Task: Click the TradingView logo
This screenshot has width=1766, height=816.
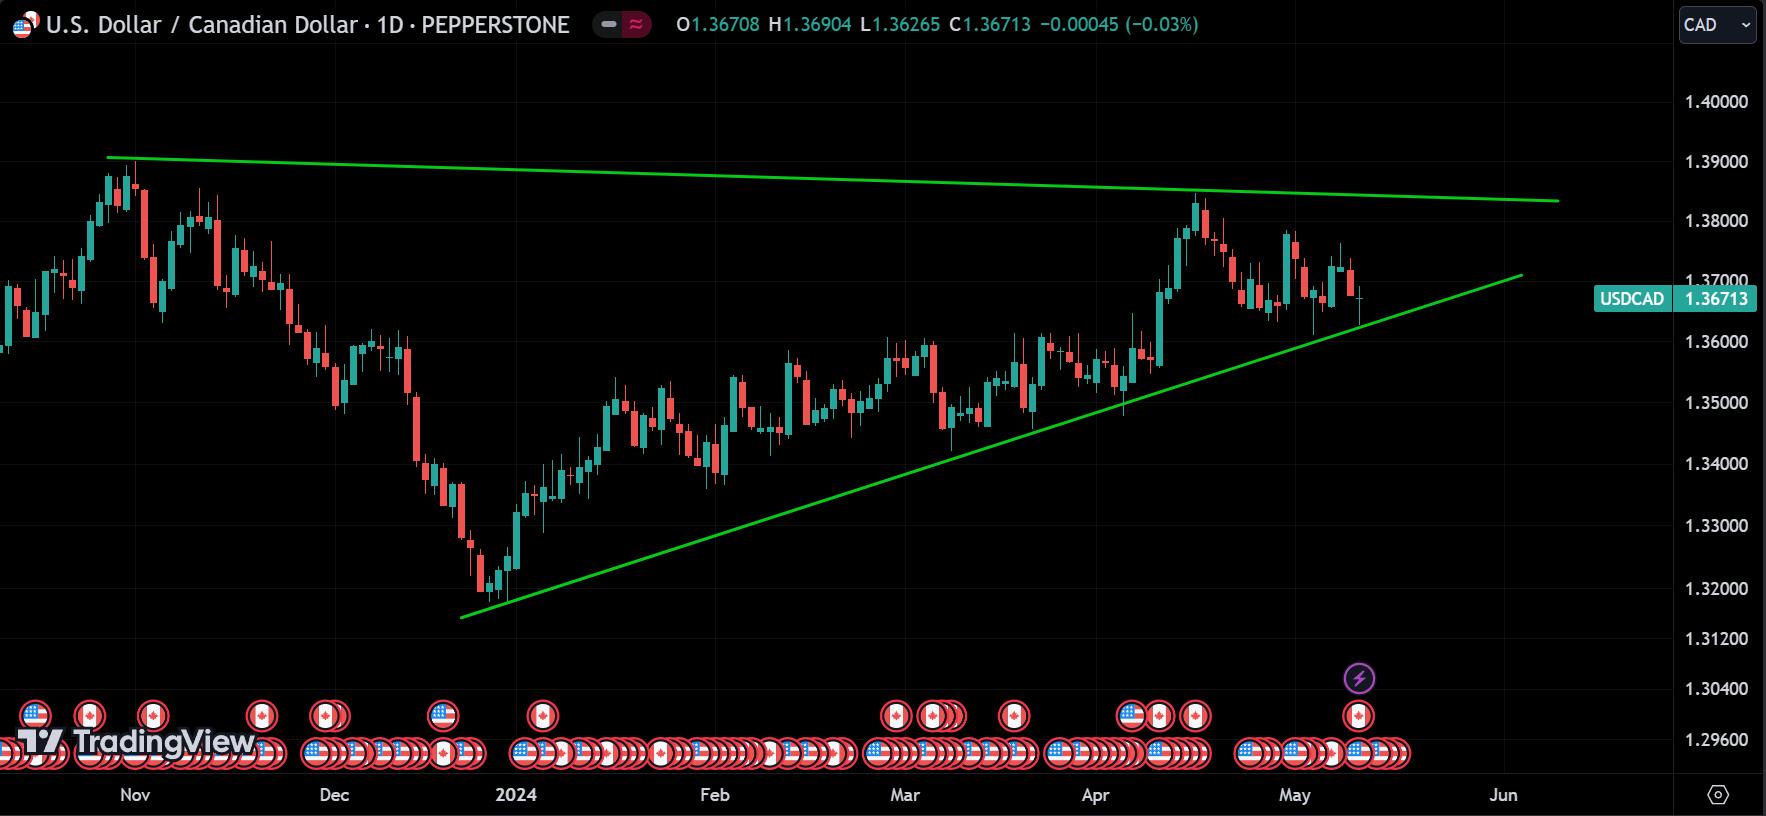Action: coord(136,742)
